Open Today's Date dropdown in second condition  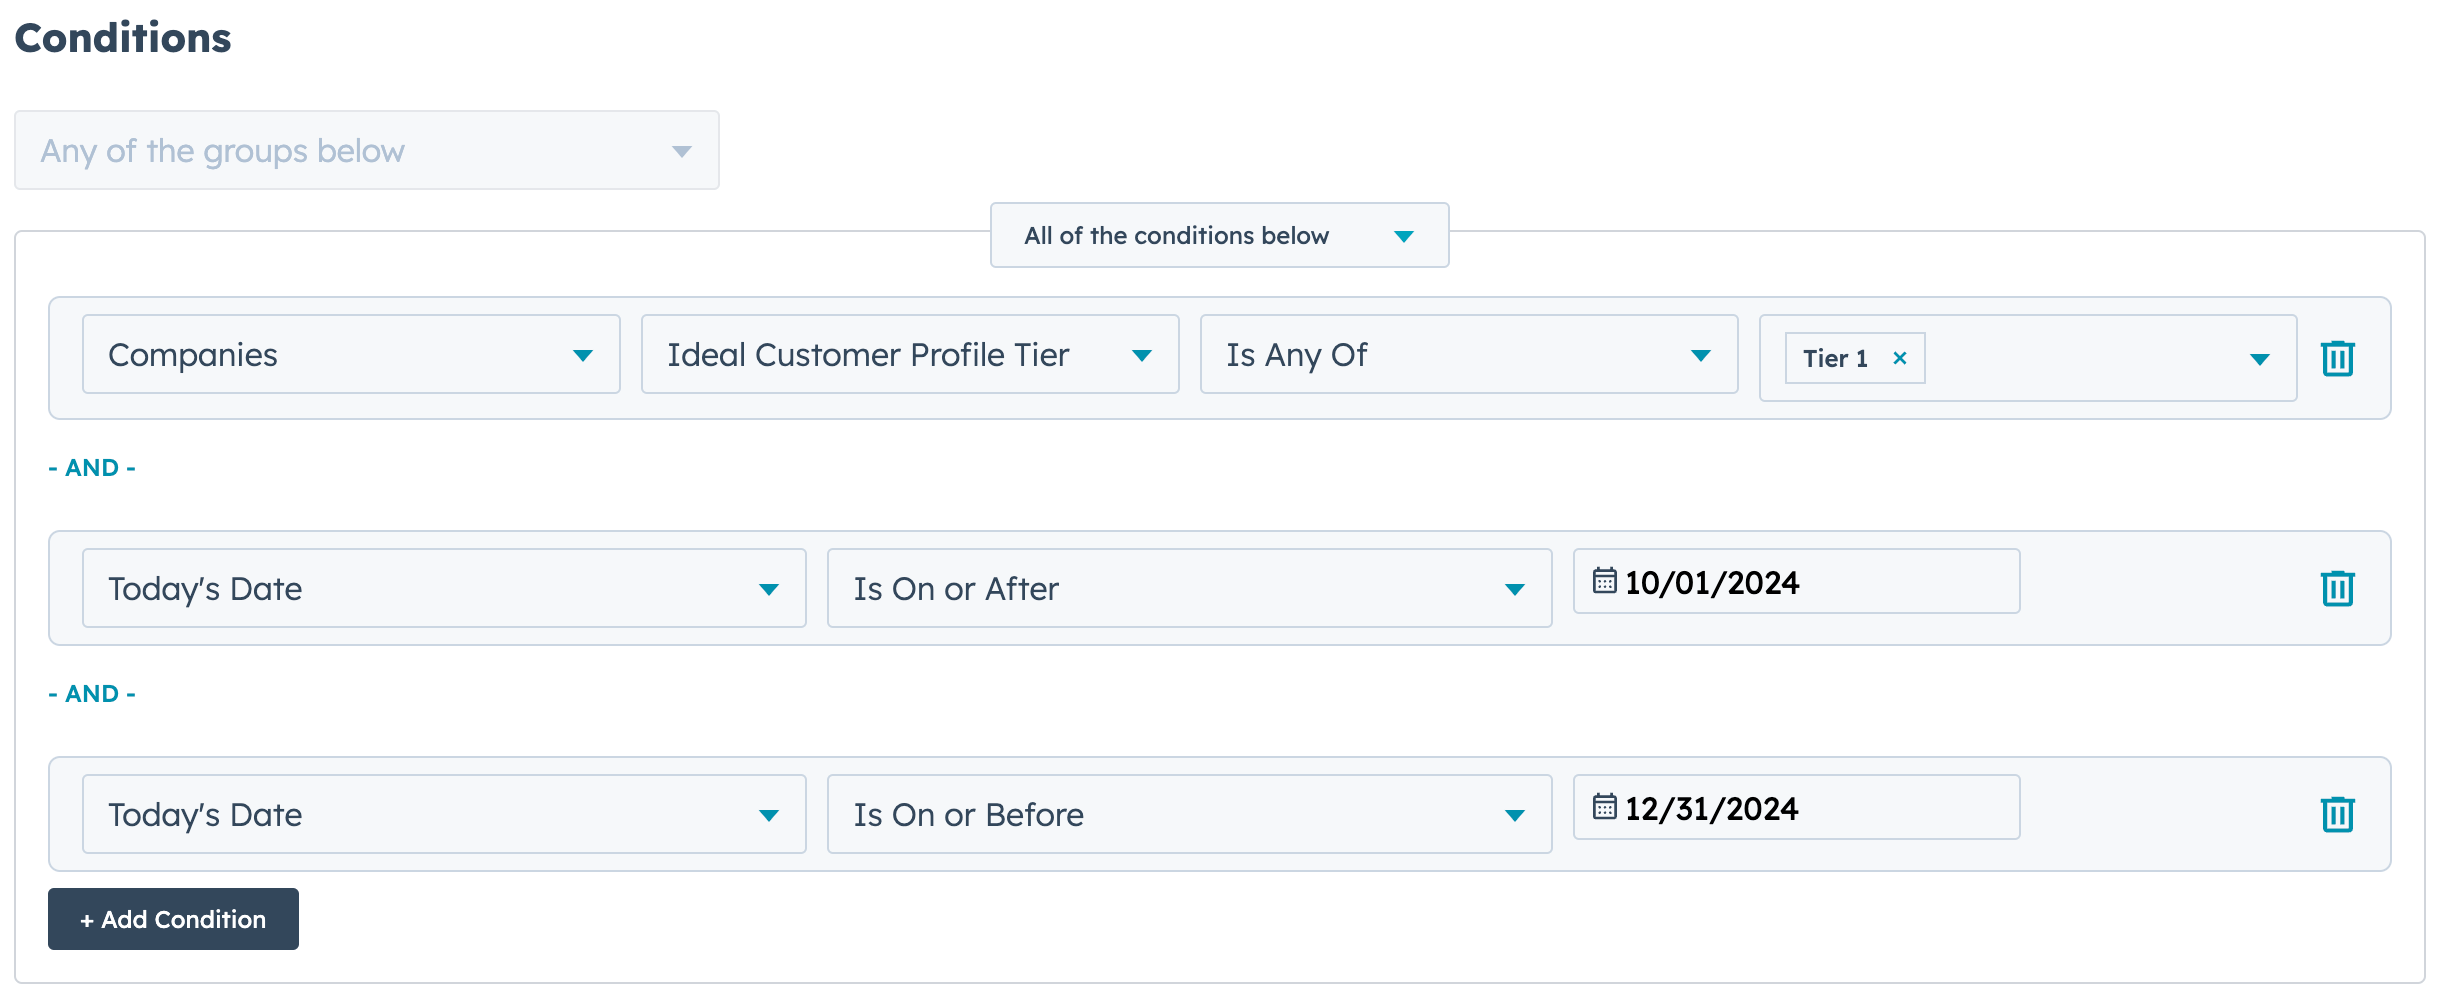tap(443, 589)
